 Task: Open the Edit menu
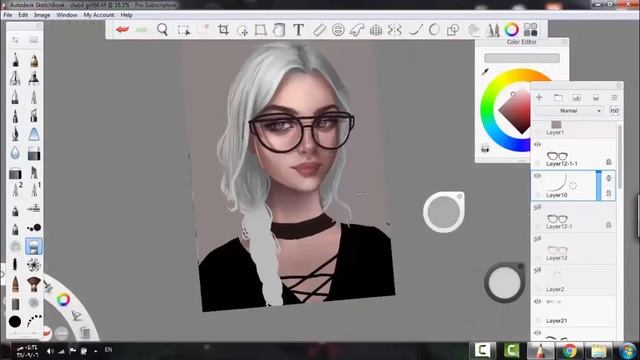click(23, 15)
